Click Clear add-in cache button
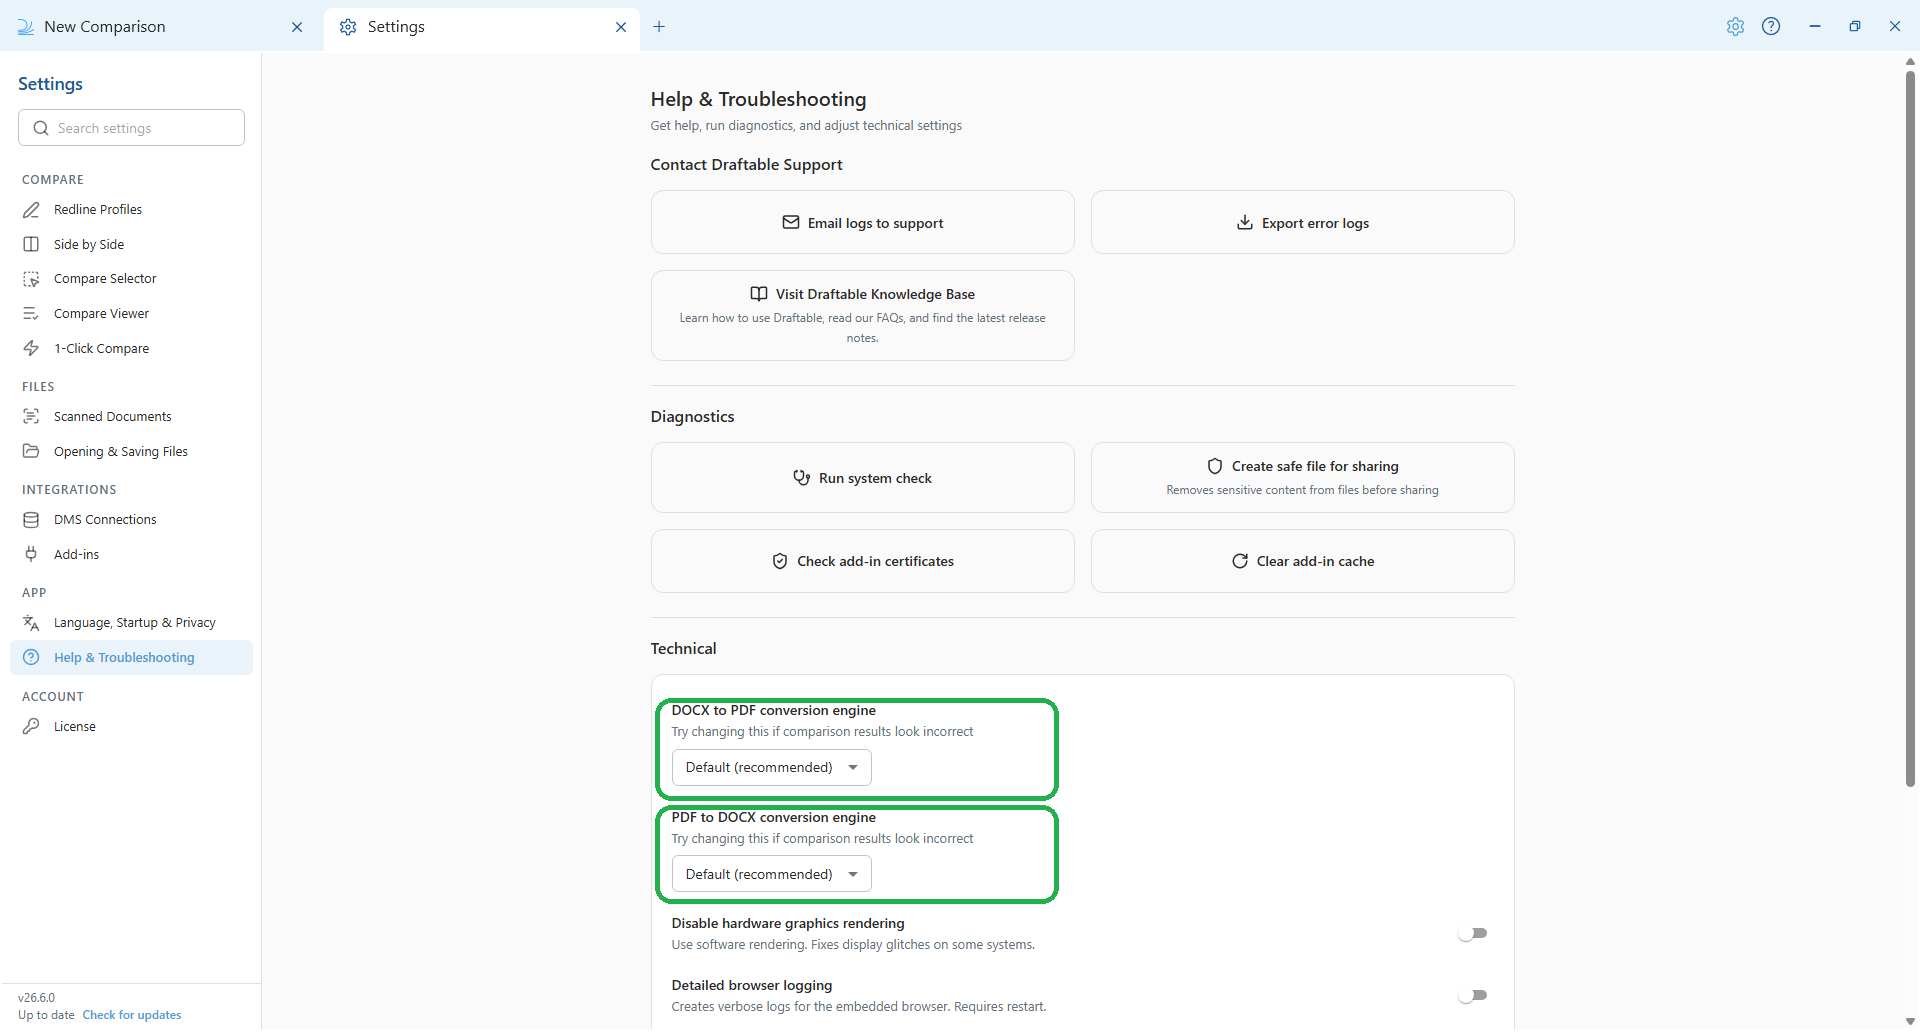1920x1032 pixels. pyautogui.click(x=1302, y=562)
